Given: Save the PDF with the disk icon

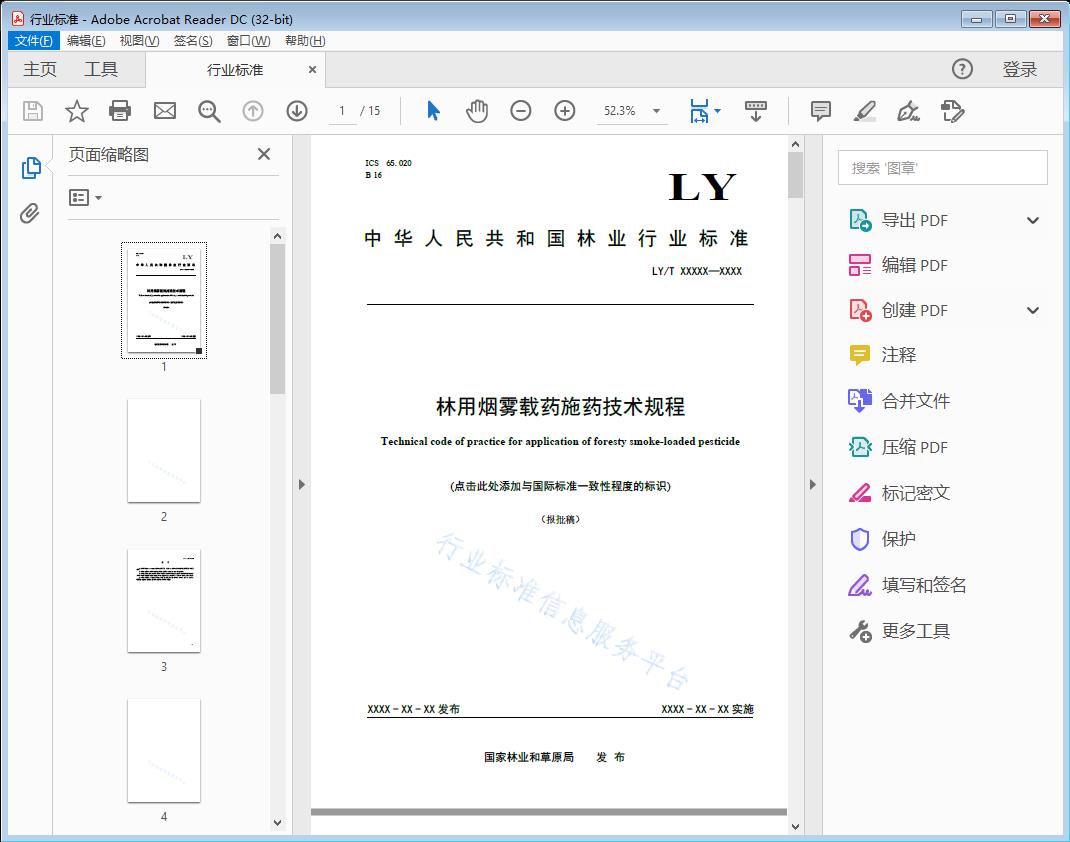Looking at the screenshot, I should 31,111.
